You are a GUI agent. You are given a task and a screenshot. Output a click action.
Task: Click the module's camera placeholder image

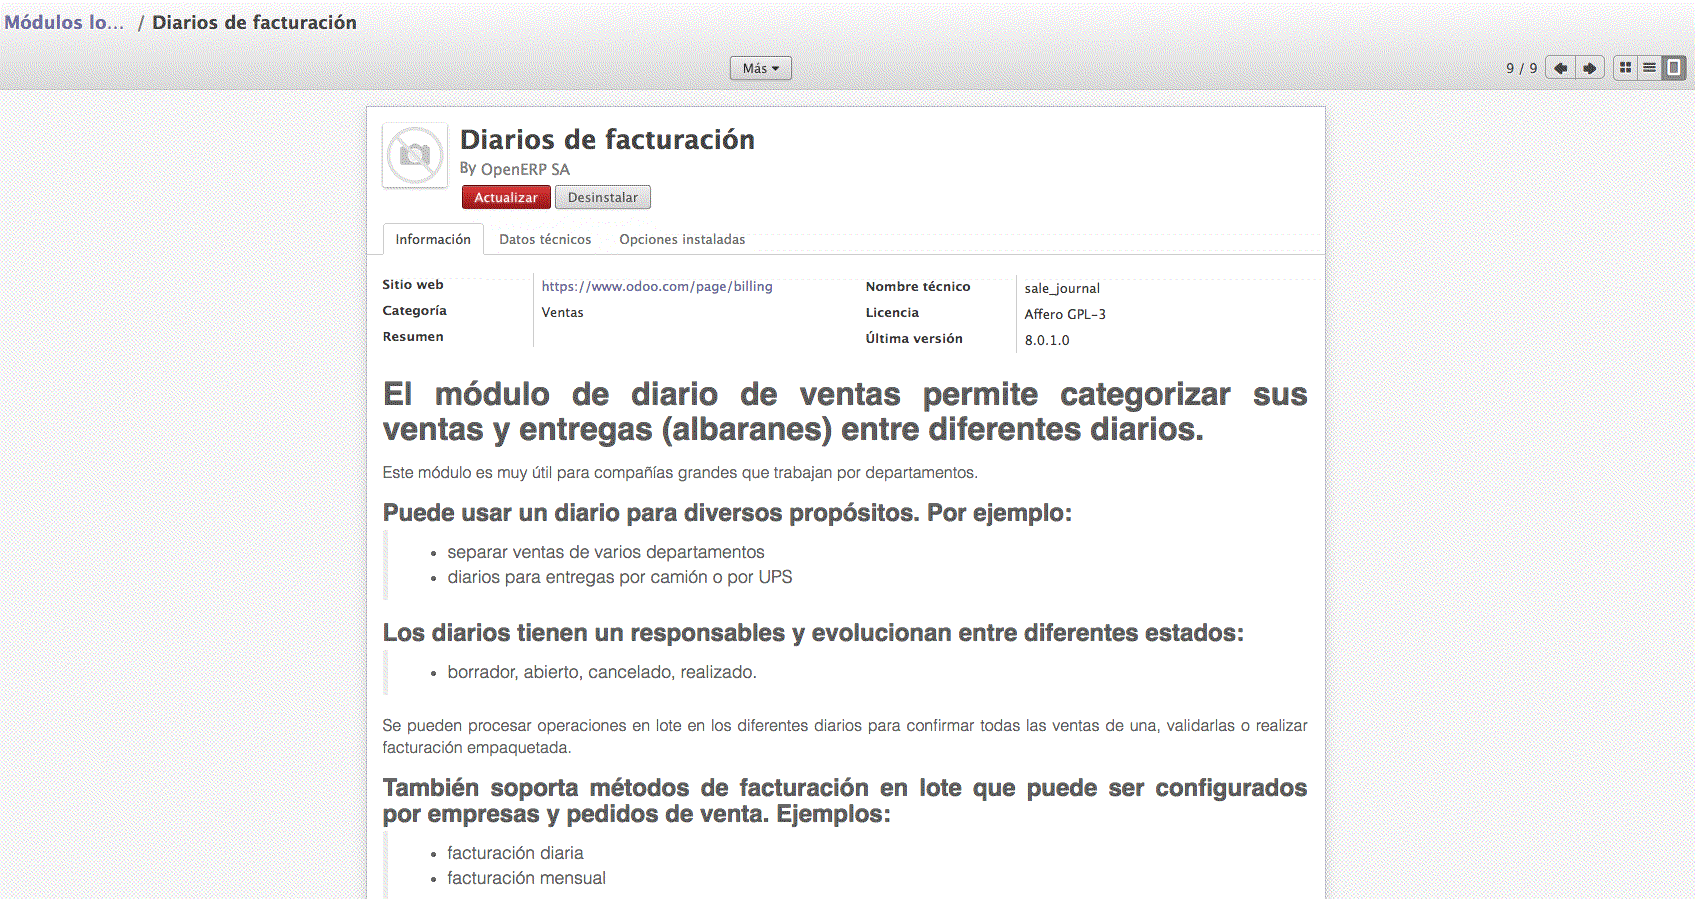click(x=415, y=155)
